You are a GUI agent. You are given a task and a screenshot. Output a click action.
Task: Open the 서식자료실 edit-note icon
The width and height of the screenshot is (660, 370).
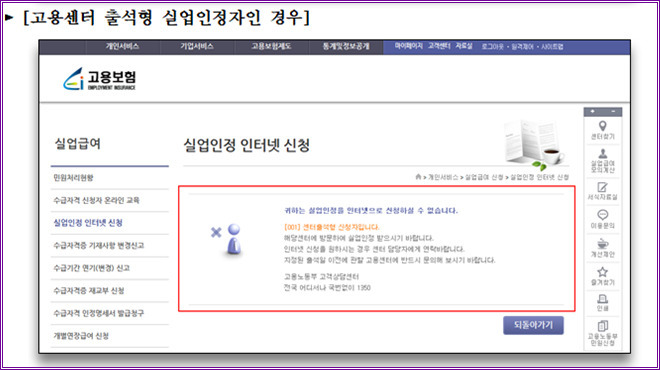point(602,187)
